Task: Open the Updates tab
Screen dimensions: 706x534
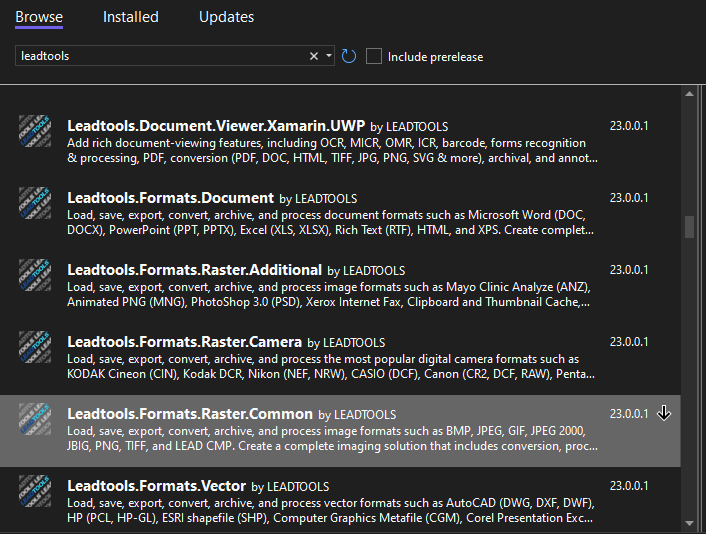Action: point(226,17)
